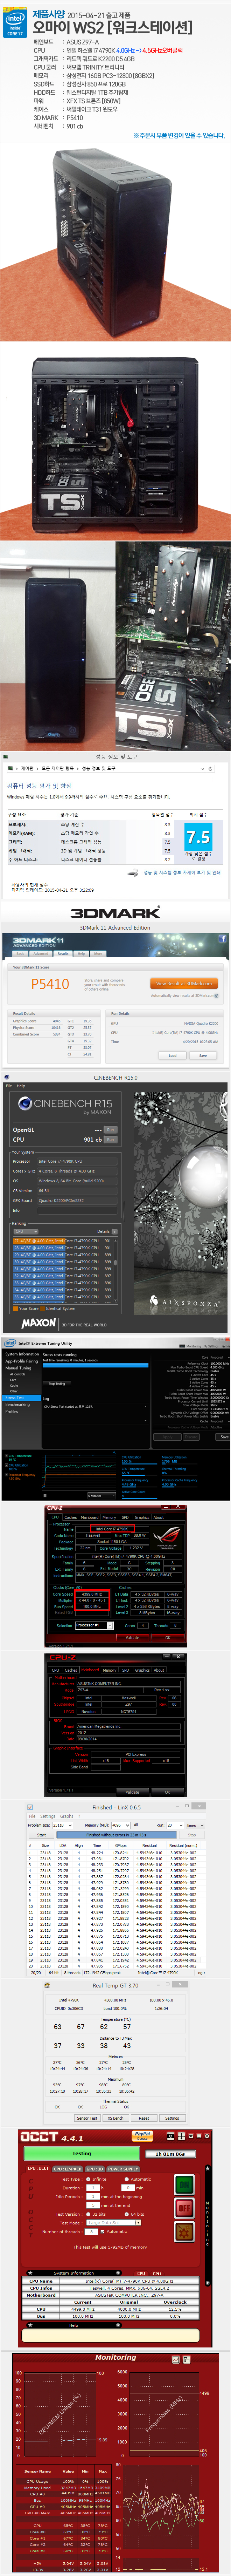Click View Result at 3DMark.com button
Viewport: 231px width, 2576px height.
(x=184, y=983)
